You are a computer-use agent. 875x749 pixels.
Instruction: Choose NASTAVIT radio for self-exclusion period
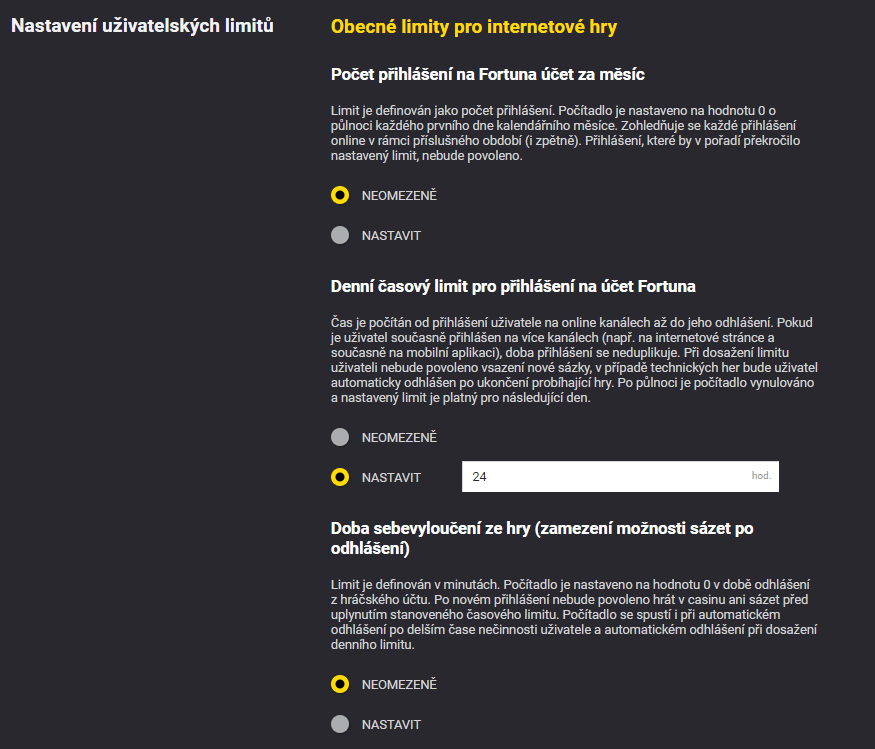coord(340,724)
